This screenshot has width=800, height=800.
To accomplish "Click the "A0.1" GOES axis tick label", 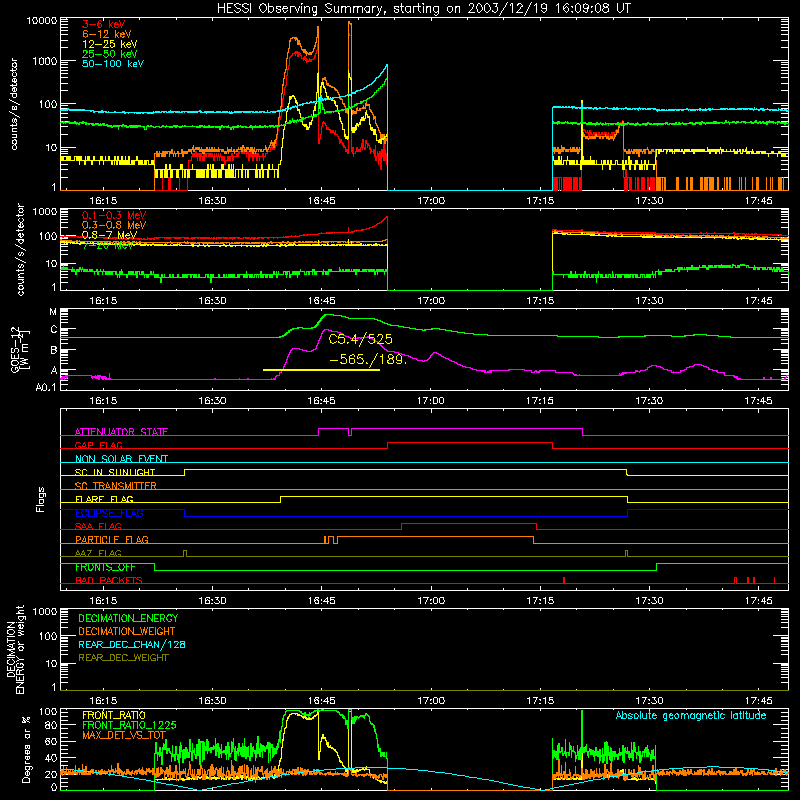I will tap(45, 388).
